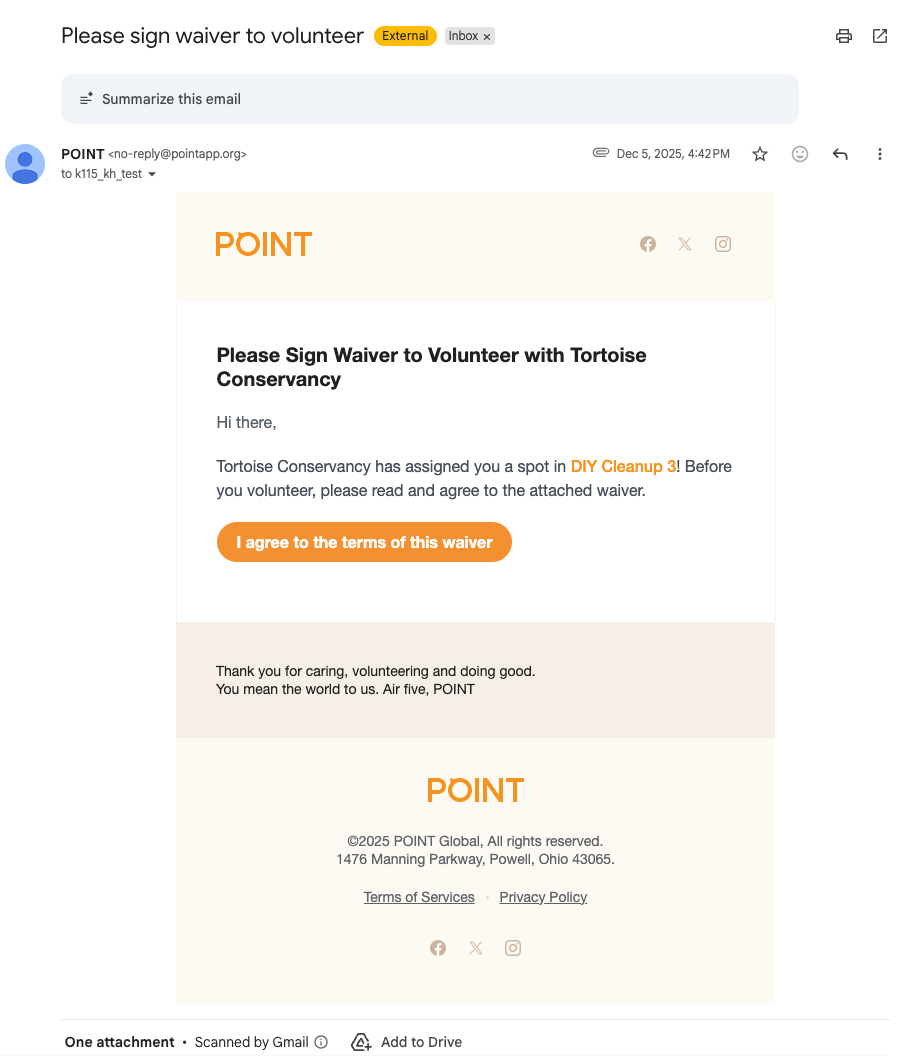Screen dimensions: 907x1056
Task: Remove the Inbox label from email
Action: (487, 36)
